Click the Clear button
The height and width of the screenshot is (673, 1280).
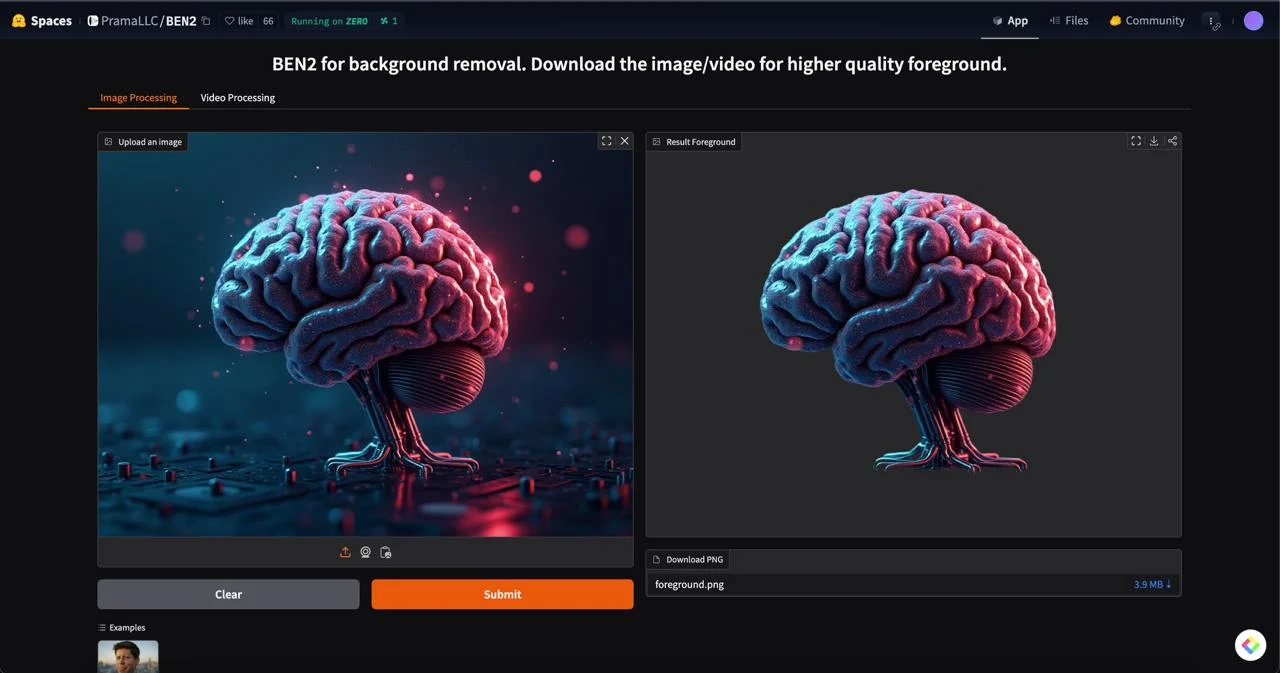point(228,594)
